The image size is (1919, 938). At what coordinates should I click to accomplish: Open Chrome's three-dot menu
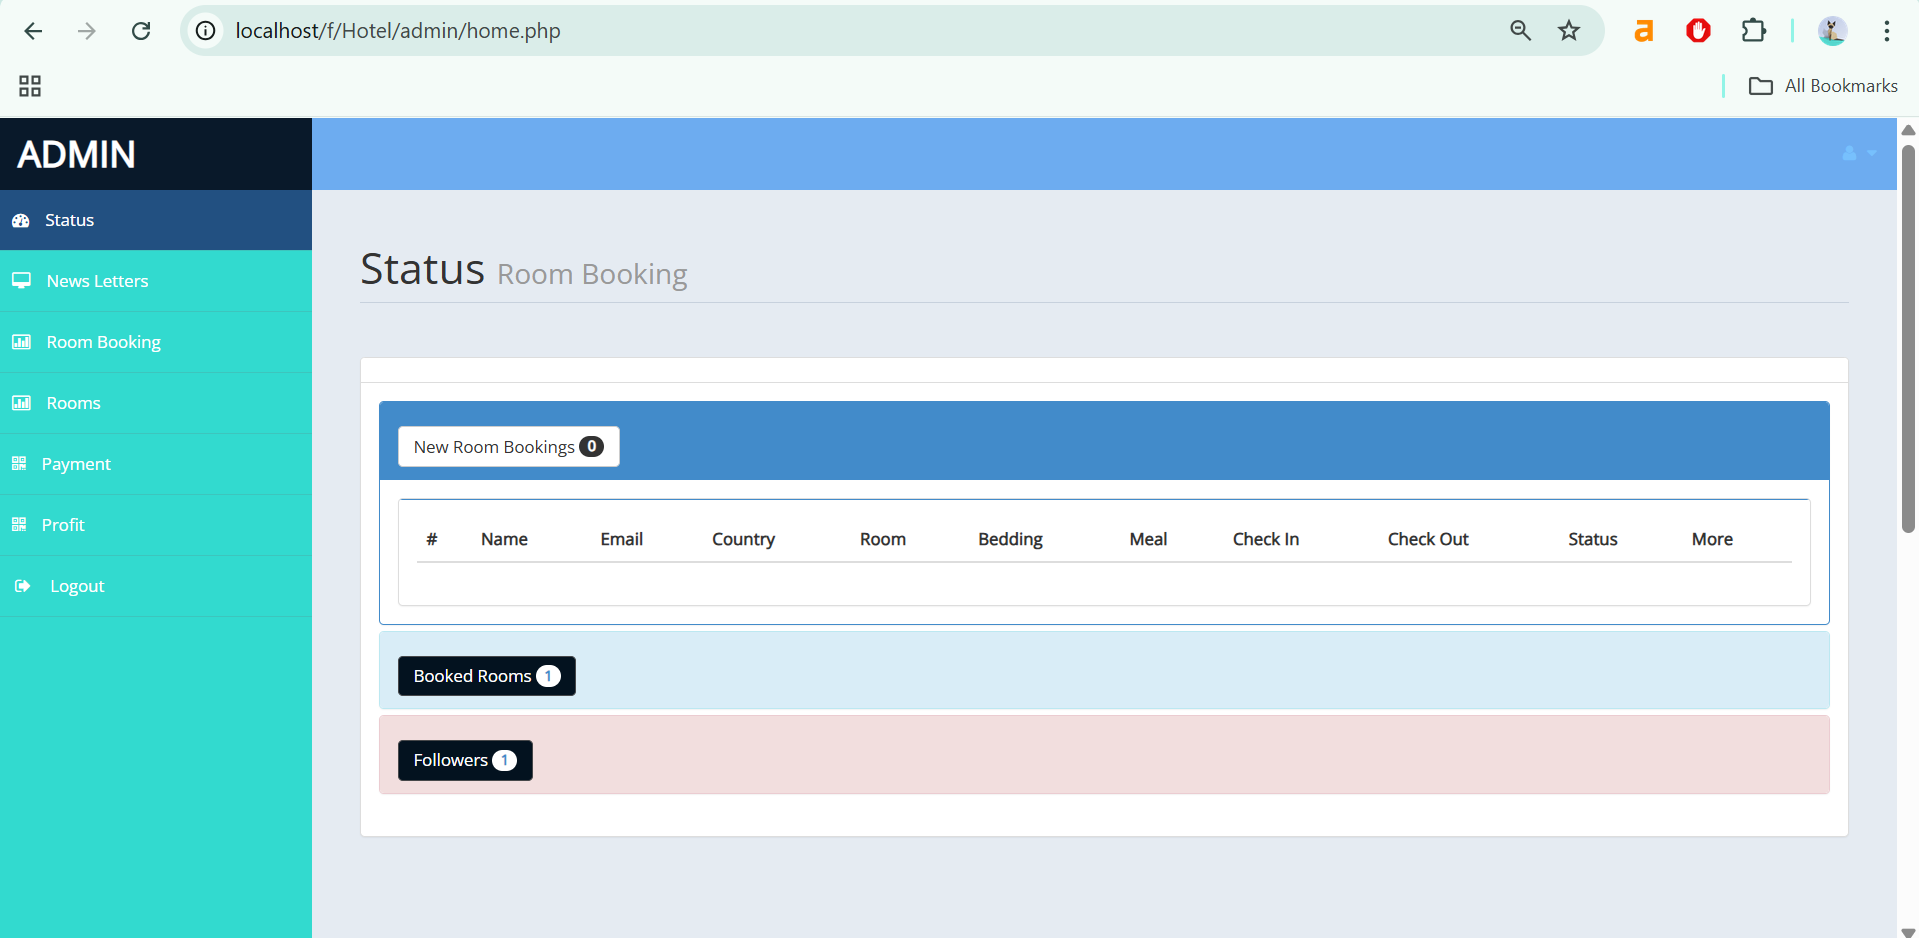point(1886,31)
